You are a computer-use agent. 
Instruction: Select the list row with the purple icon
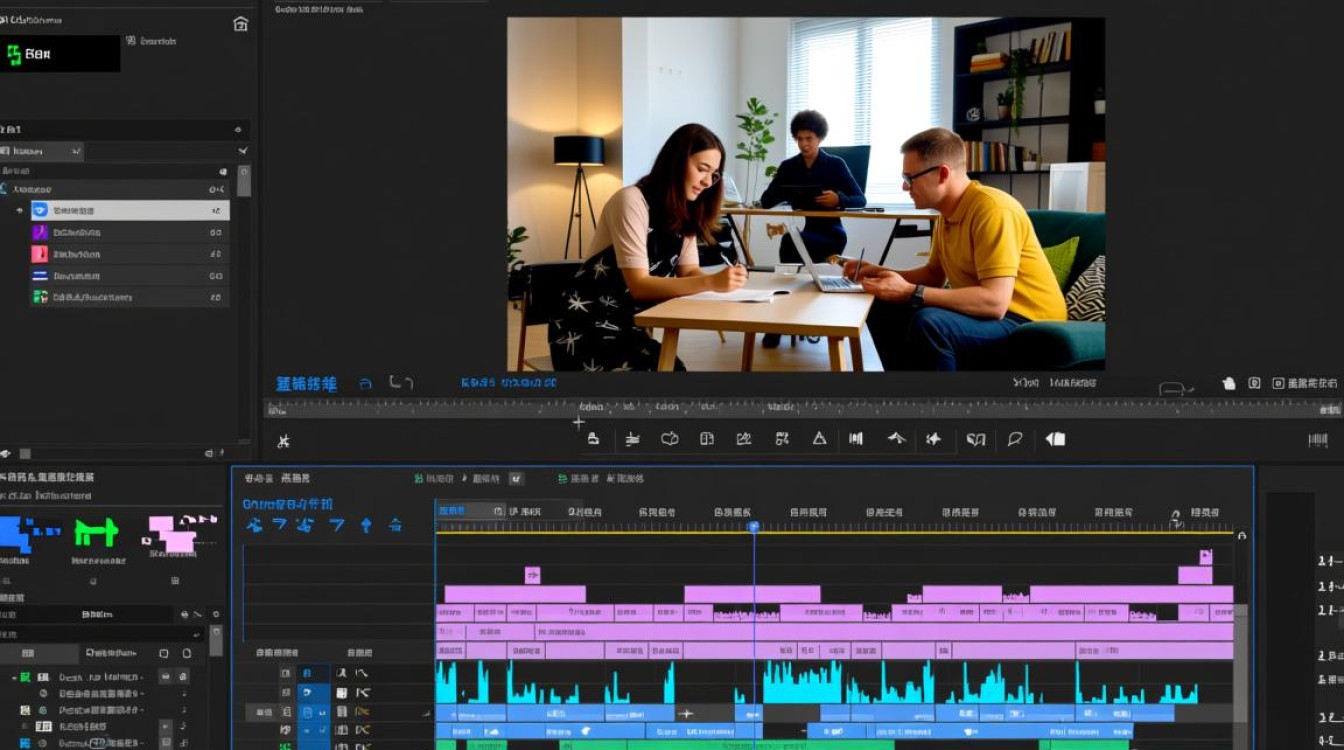click(x=129, y=232)
